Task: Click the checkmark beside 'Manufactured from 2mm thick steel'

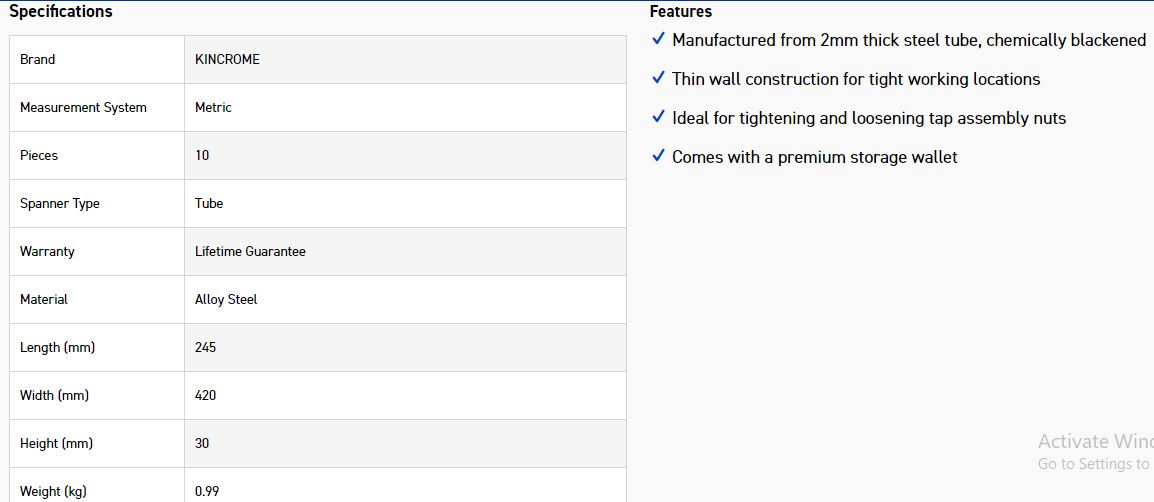Action: pos(658,39)
